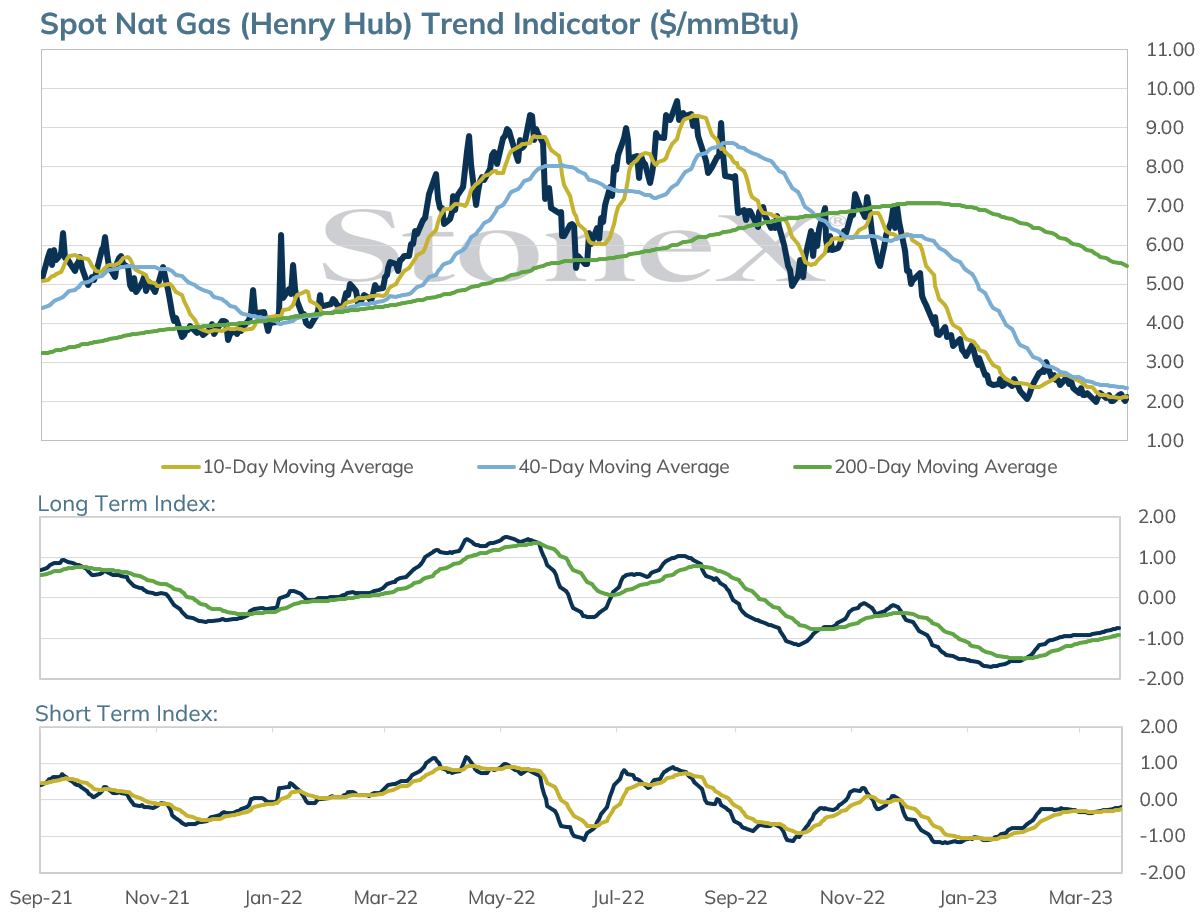Image resolution: width=1202 pixels, height=915 pixels.
Task: Click the 'Mar-22' date axis label
Action: click(386, 899)
